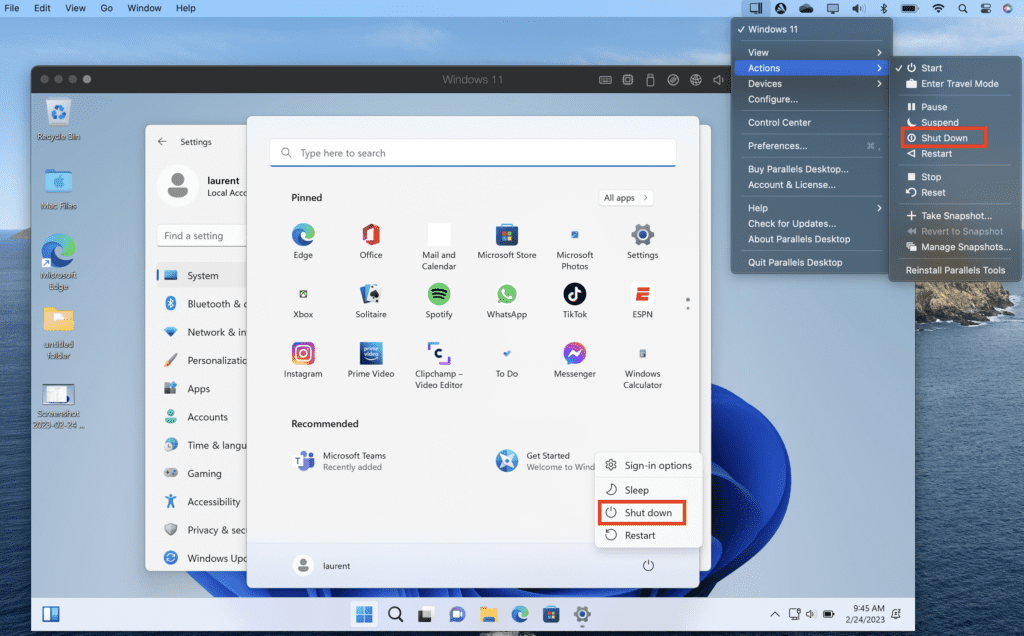Click Type here to search field
Image resolution: width=1024 pixels, height=636 pixels.
473,153
